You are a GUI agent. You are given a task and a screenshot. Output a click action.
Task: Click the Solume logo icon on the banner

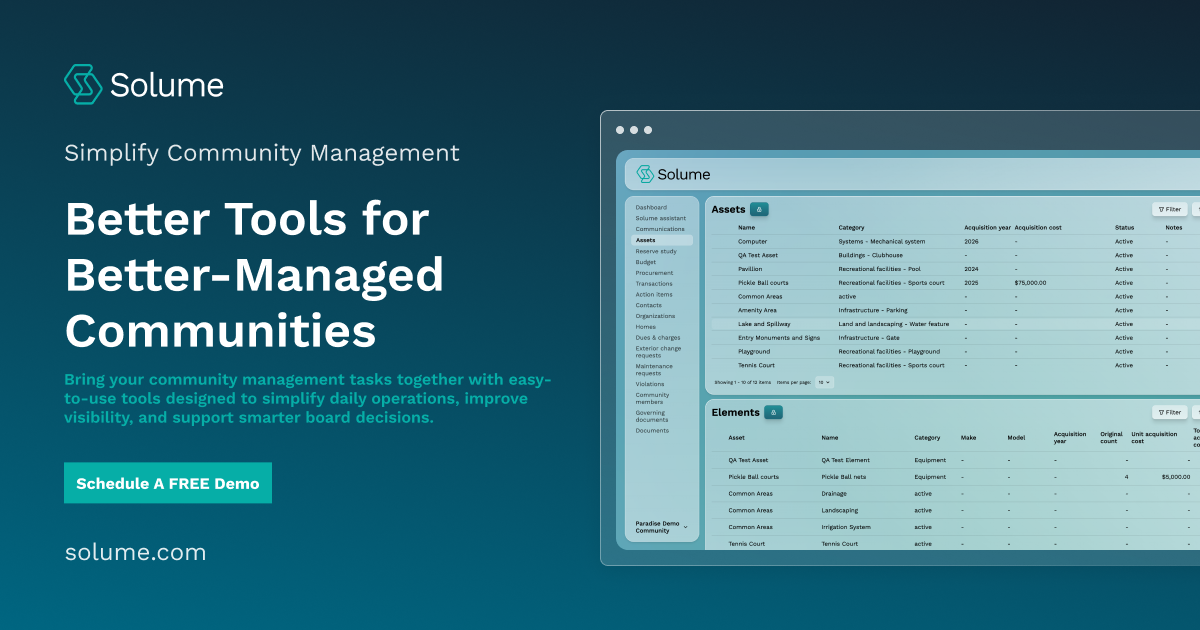(x=83, y=84)
